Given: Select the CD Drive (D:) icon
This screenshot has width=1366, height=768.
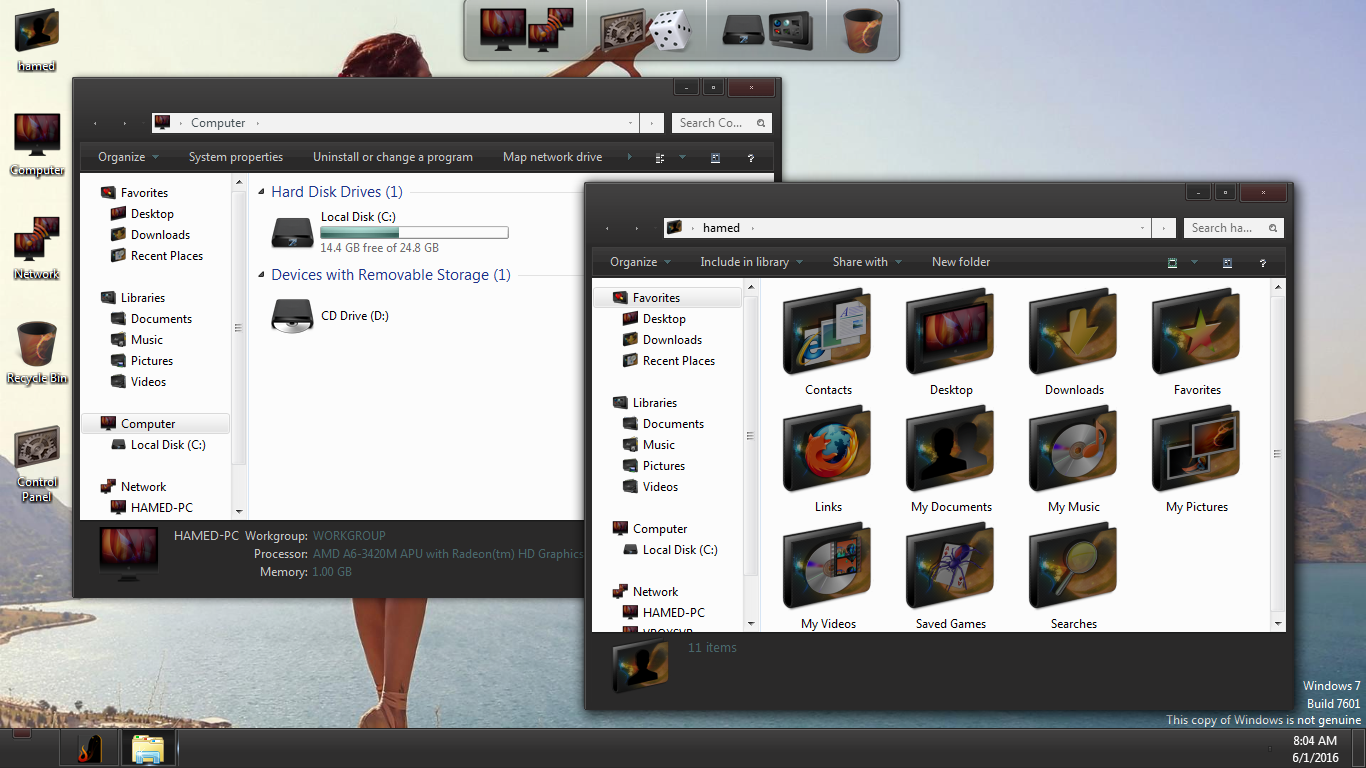Looking at the screenshot, I should coord(293,316).
